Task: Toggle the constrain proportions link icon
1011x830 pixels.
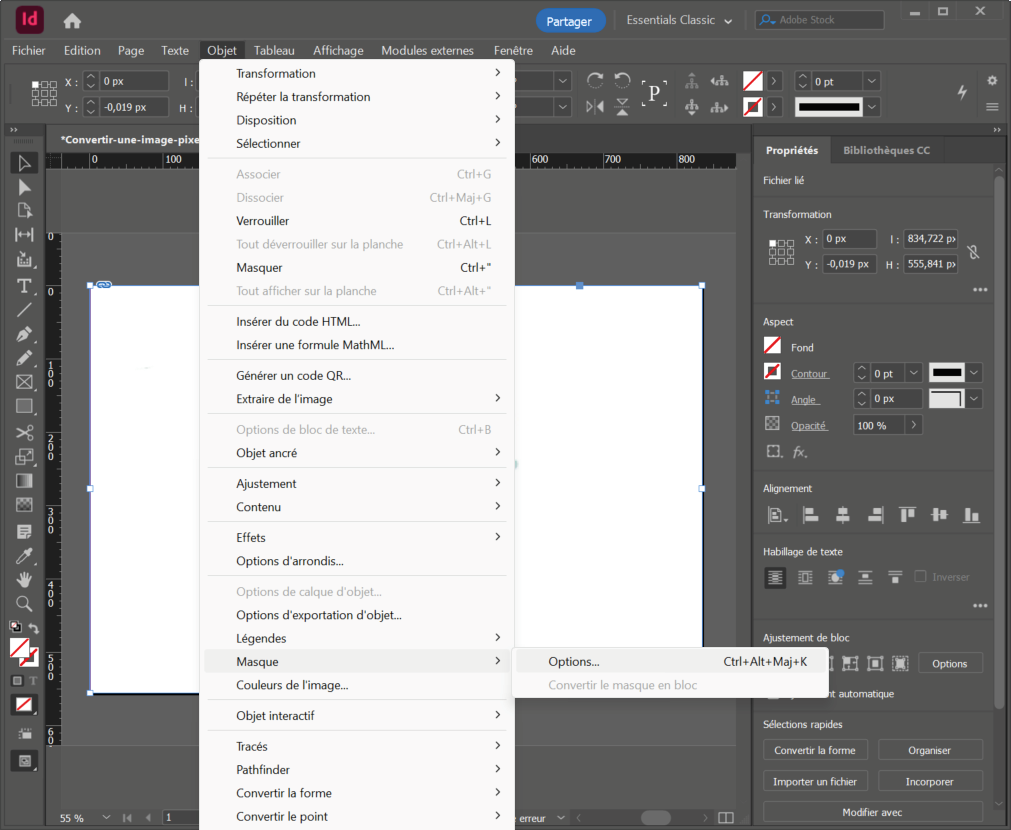Action: pyautogui.click(x=973, y=252)
